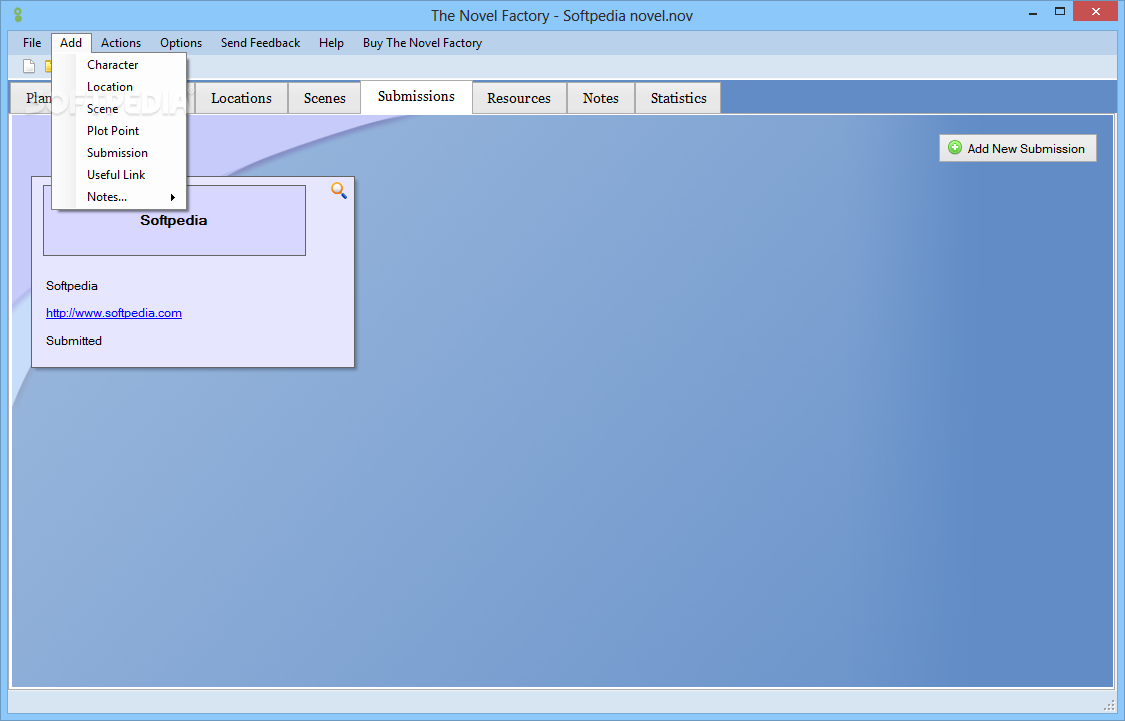Close the Novel Factory window
The width and height of the screenshot is (1125, 721).
tap(1096, 11)
